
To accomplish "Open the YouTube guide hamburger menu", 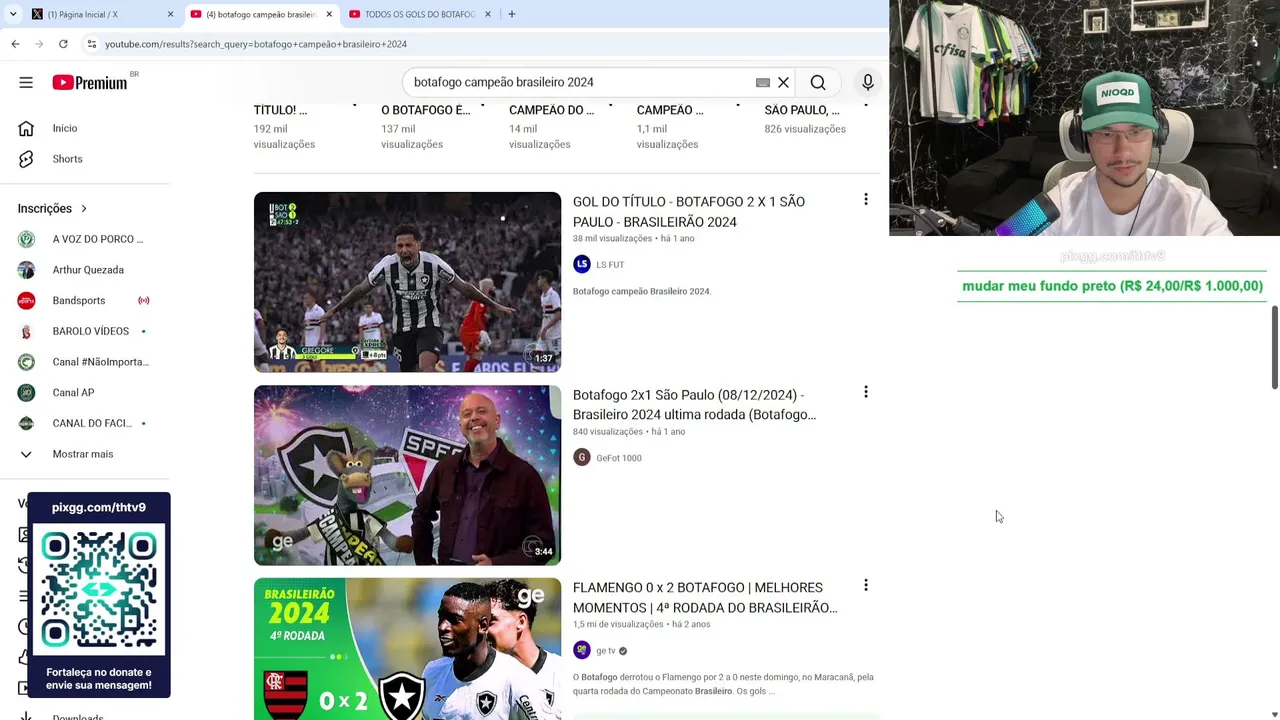I will (26, 82).
